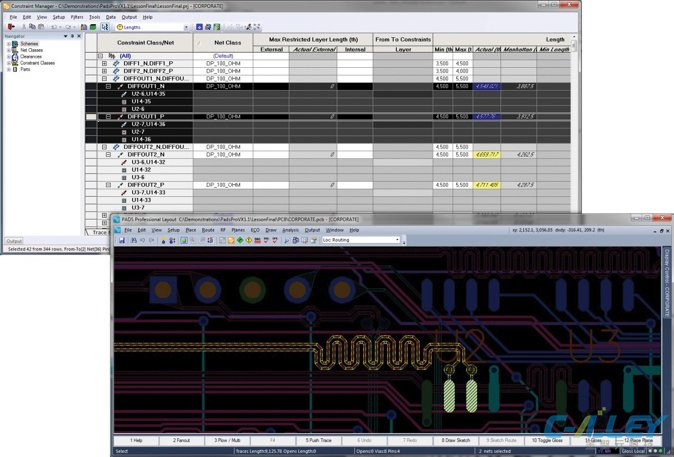Select Parts in the Navigator tree
Viewport: 674px width, 457px height.
(25, 69)
